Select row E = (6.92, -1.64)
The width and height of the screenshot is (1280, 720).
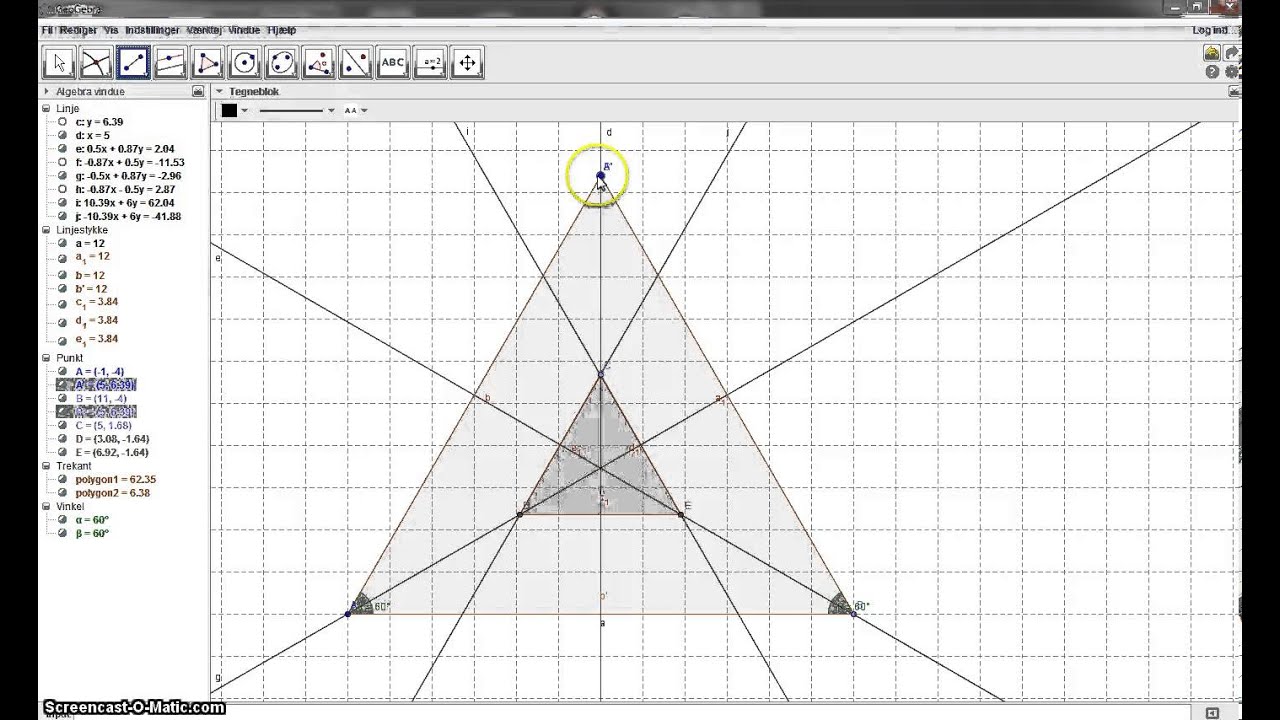[112, 452]
